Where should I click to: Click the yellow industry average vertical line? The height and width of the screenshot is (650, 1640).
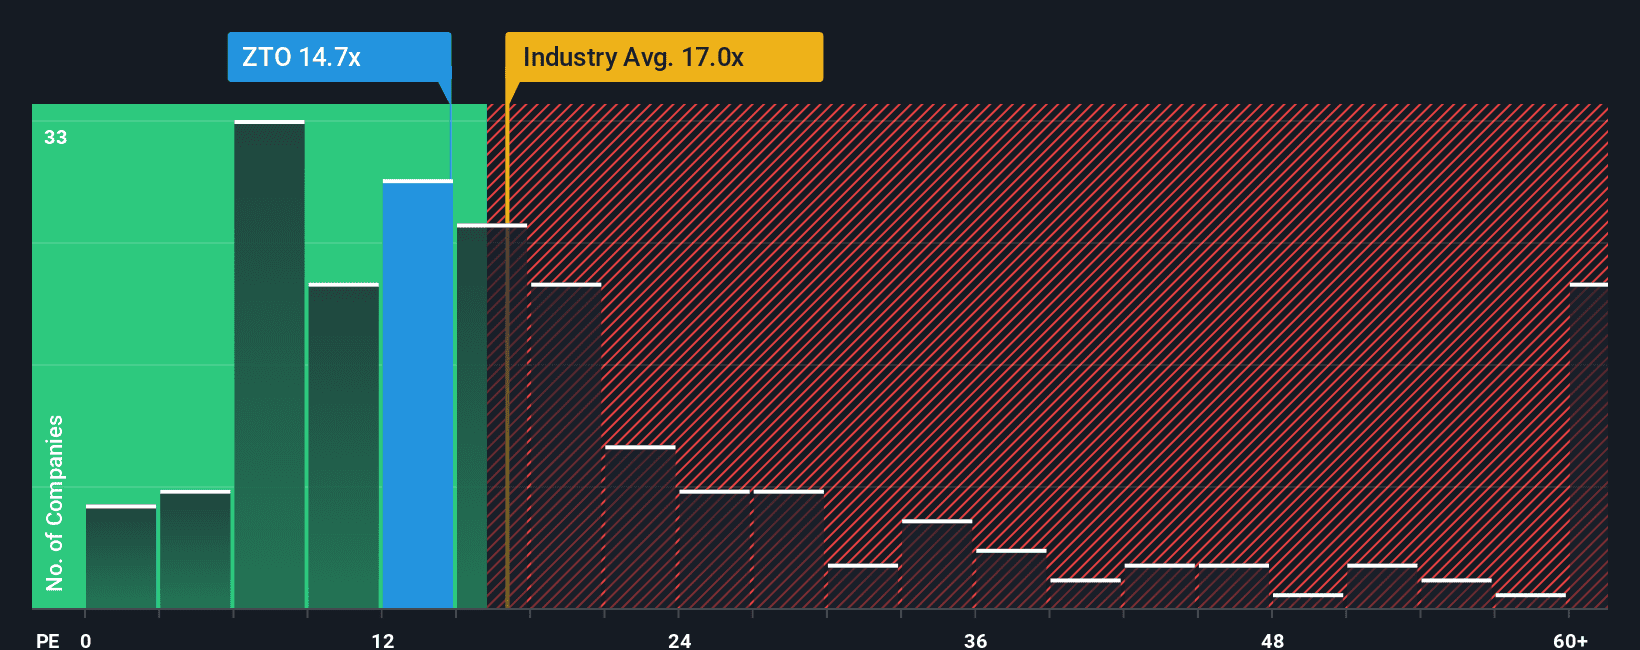[507, 400]
